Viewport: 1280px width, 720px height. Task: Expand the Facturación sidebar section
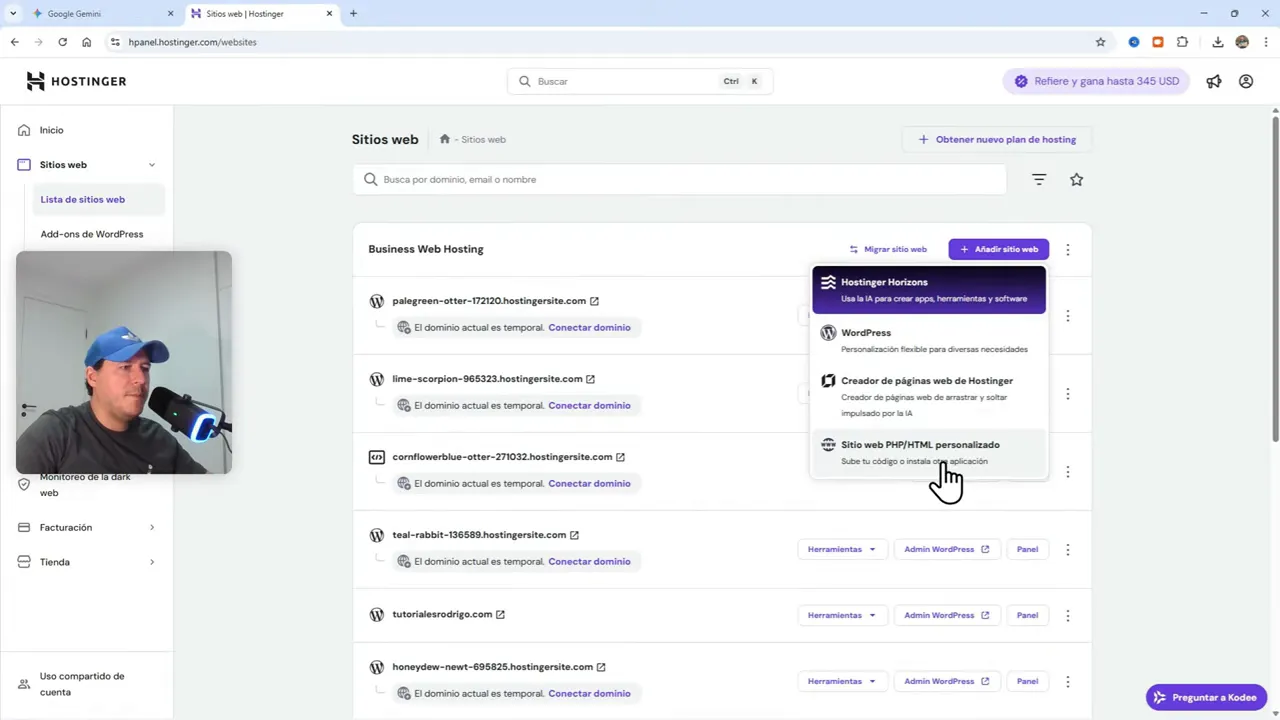[151, 527]
